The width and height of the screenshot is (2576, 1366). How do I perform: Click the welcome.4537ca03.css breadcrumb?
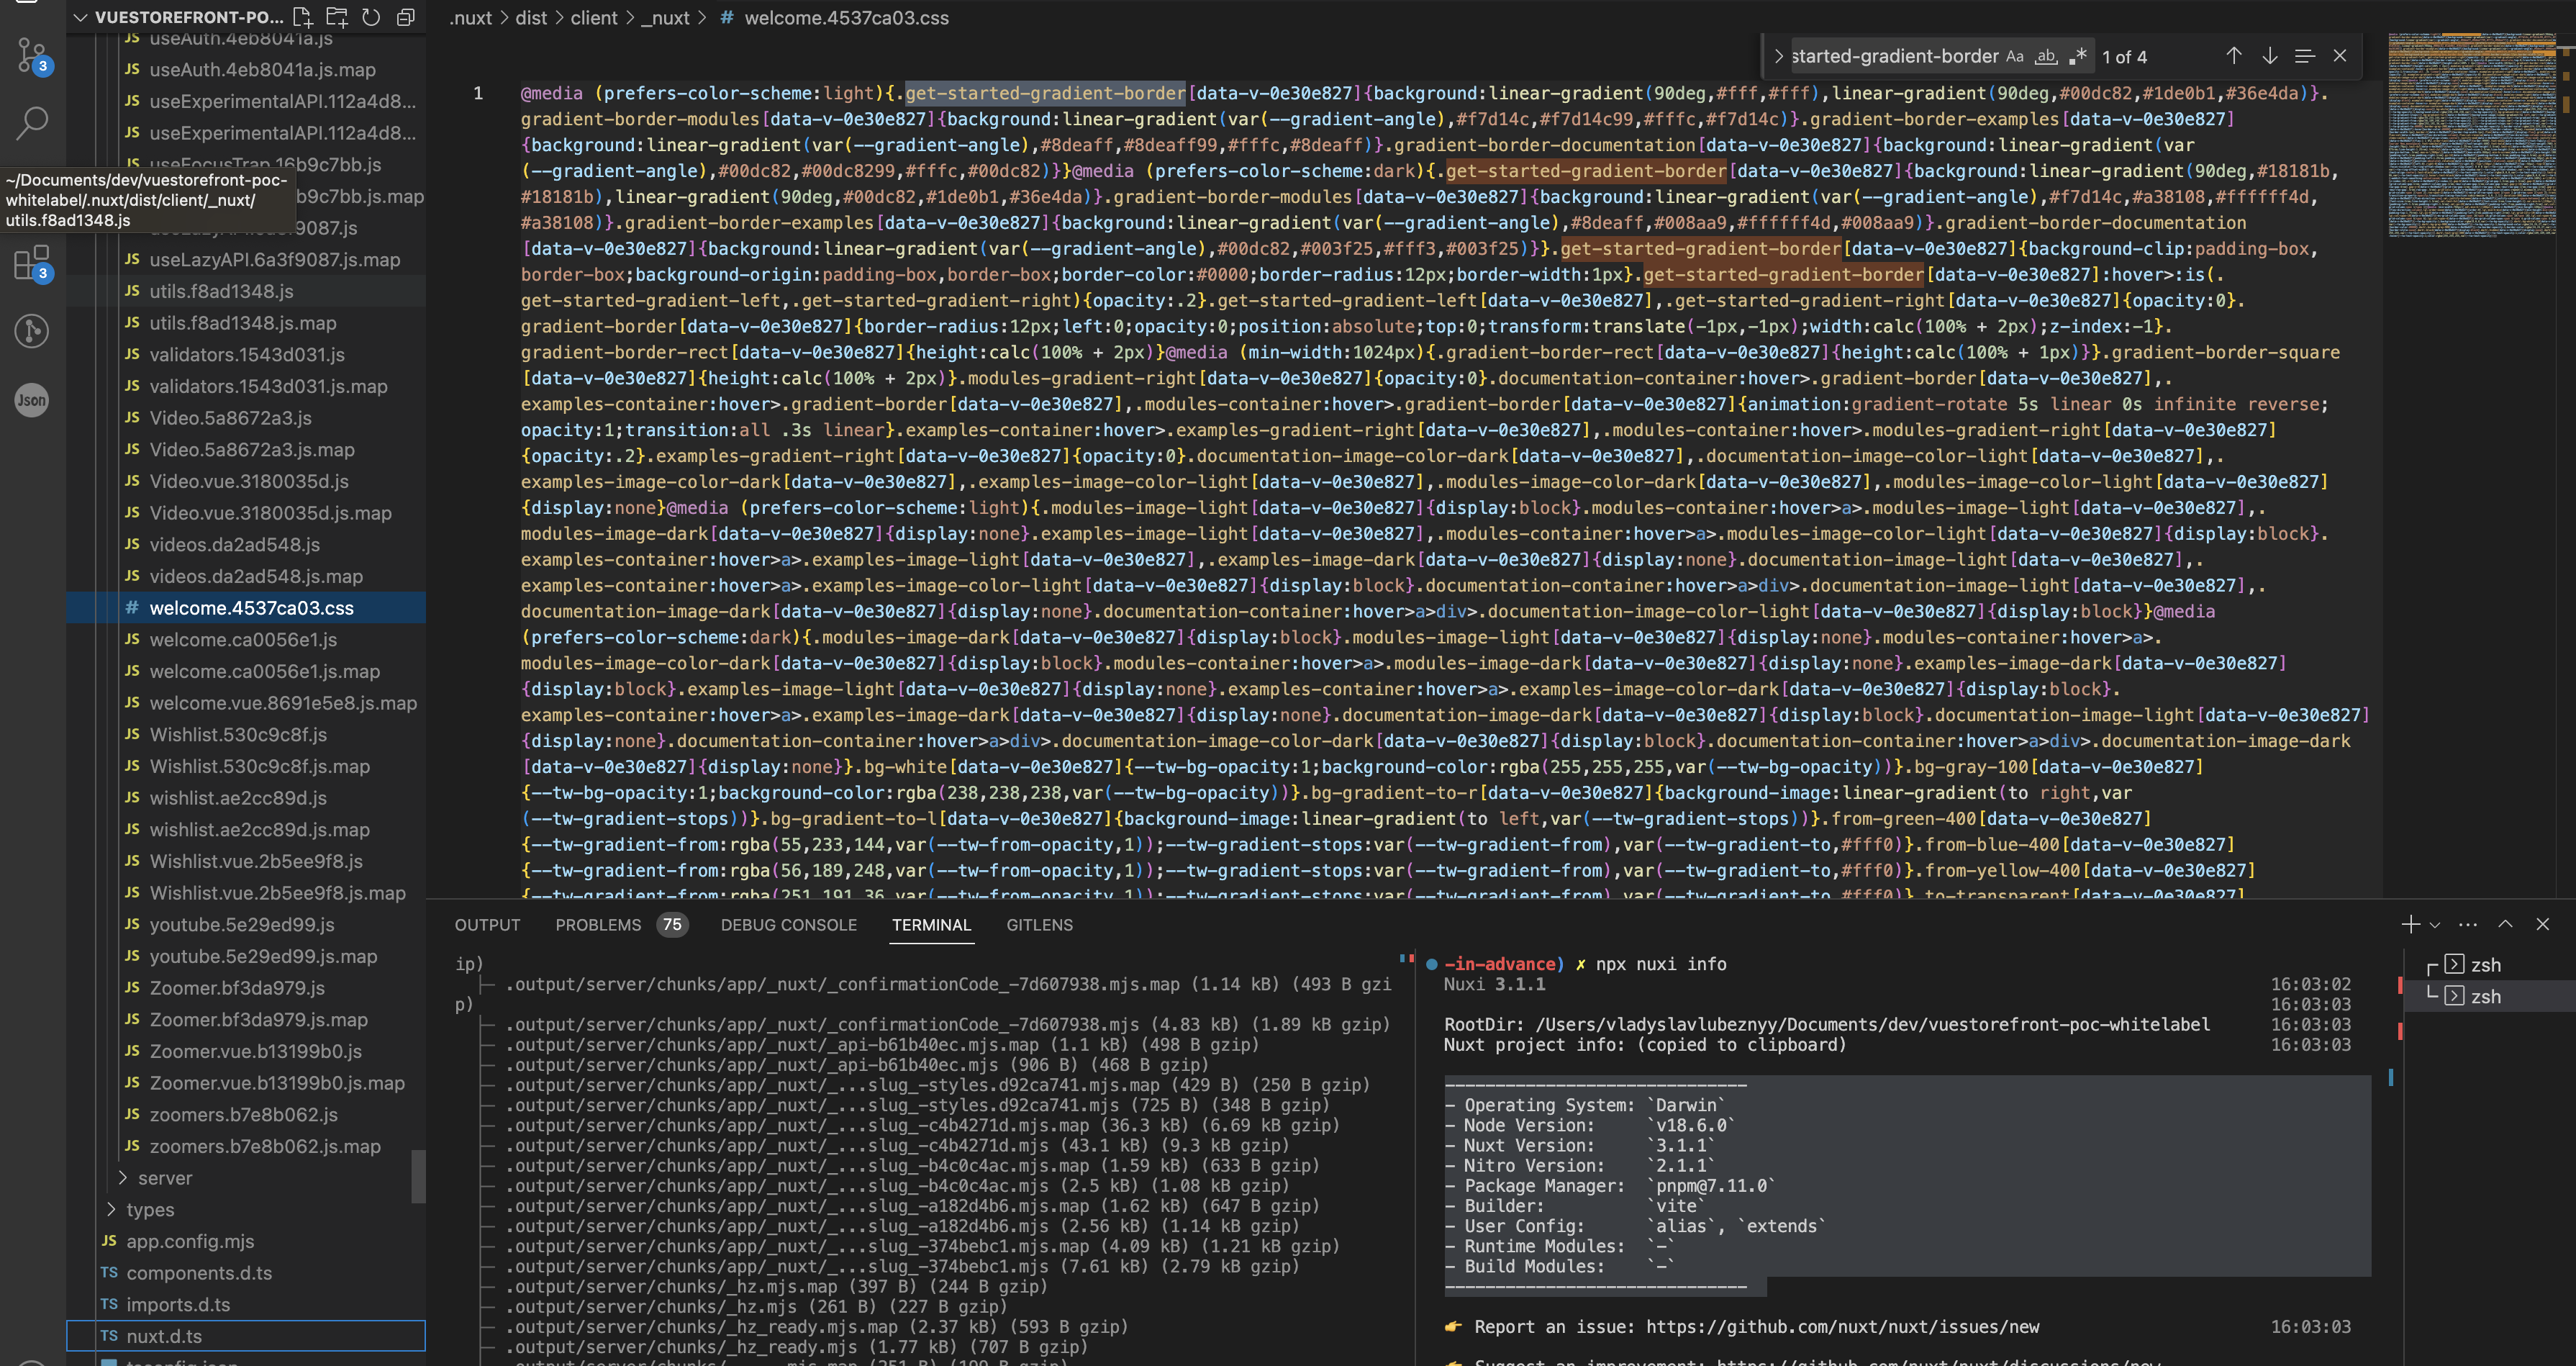846,18
